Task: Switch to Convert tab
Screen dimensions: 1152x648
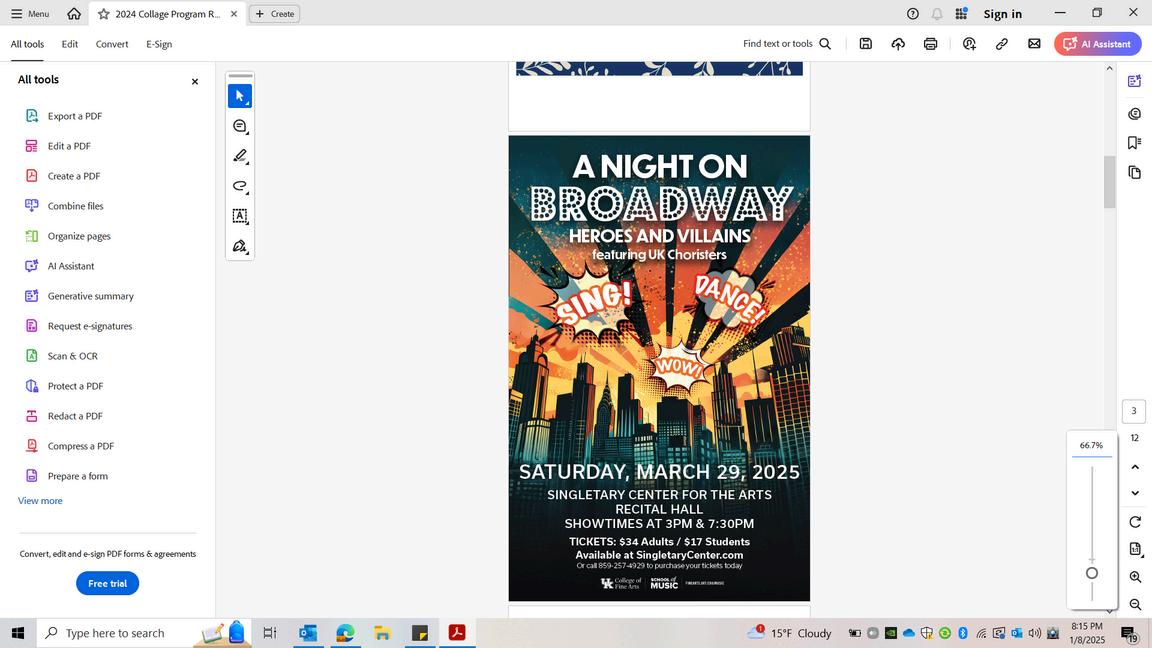Action: pos(112,44)
